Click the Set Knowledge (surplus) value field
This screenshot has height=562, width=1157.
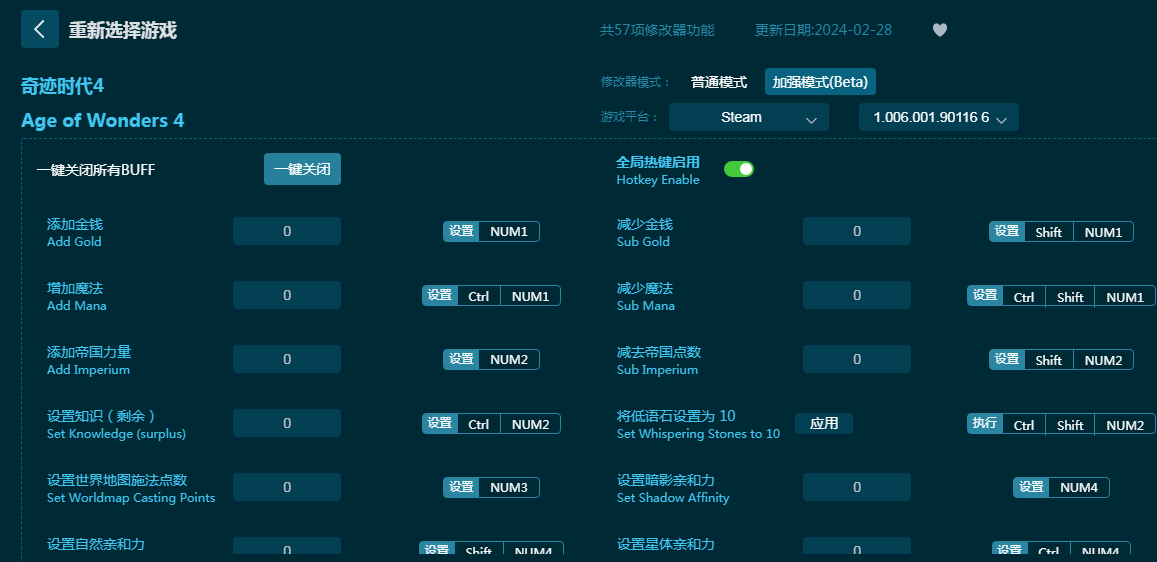(287, 423)
